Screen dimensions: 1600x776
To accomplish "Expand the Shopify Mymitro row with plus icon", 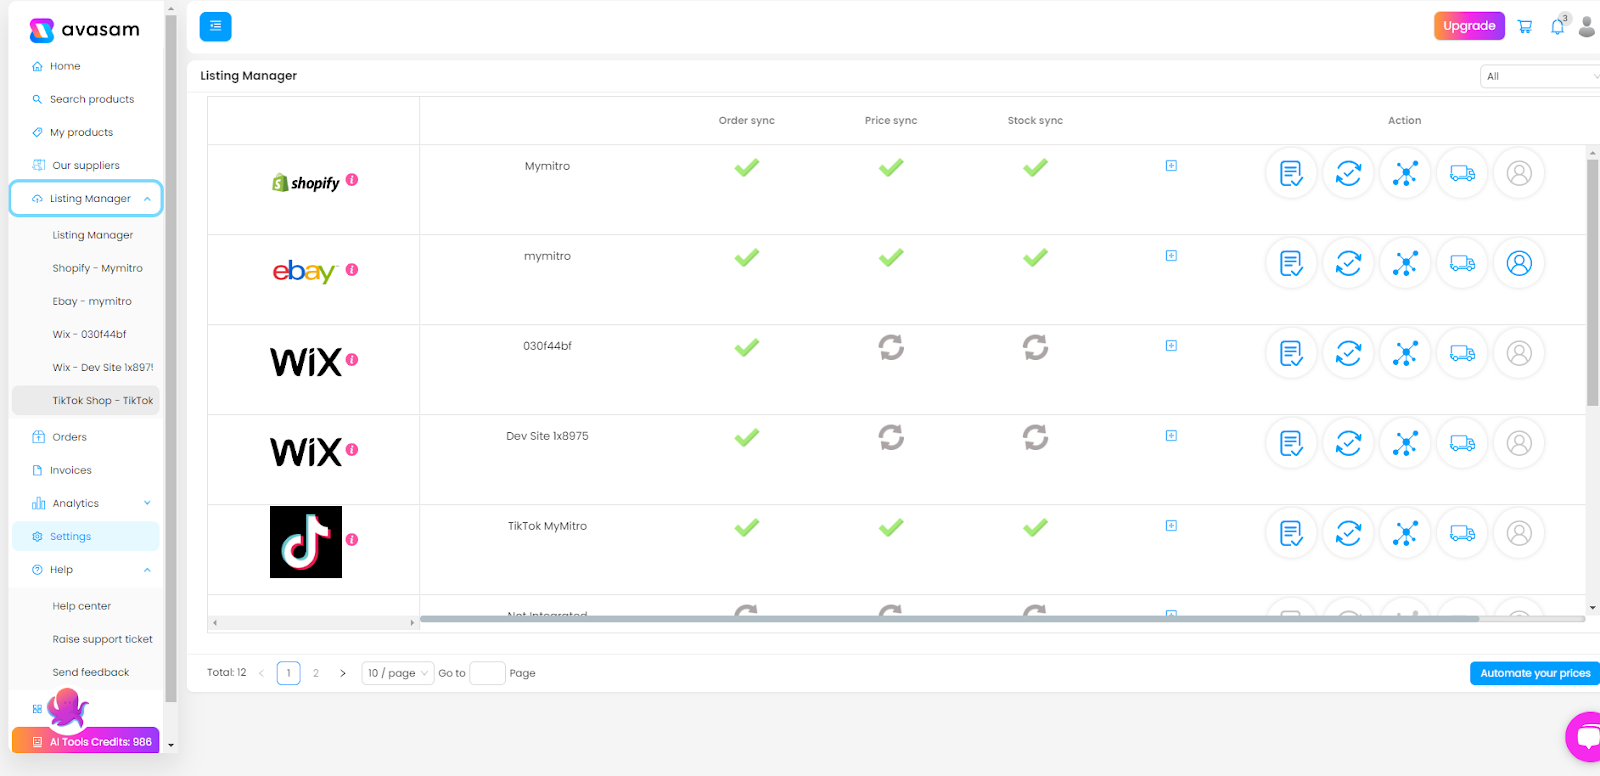I will click(x=1171, y=166).
